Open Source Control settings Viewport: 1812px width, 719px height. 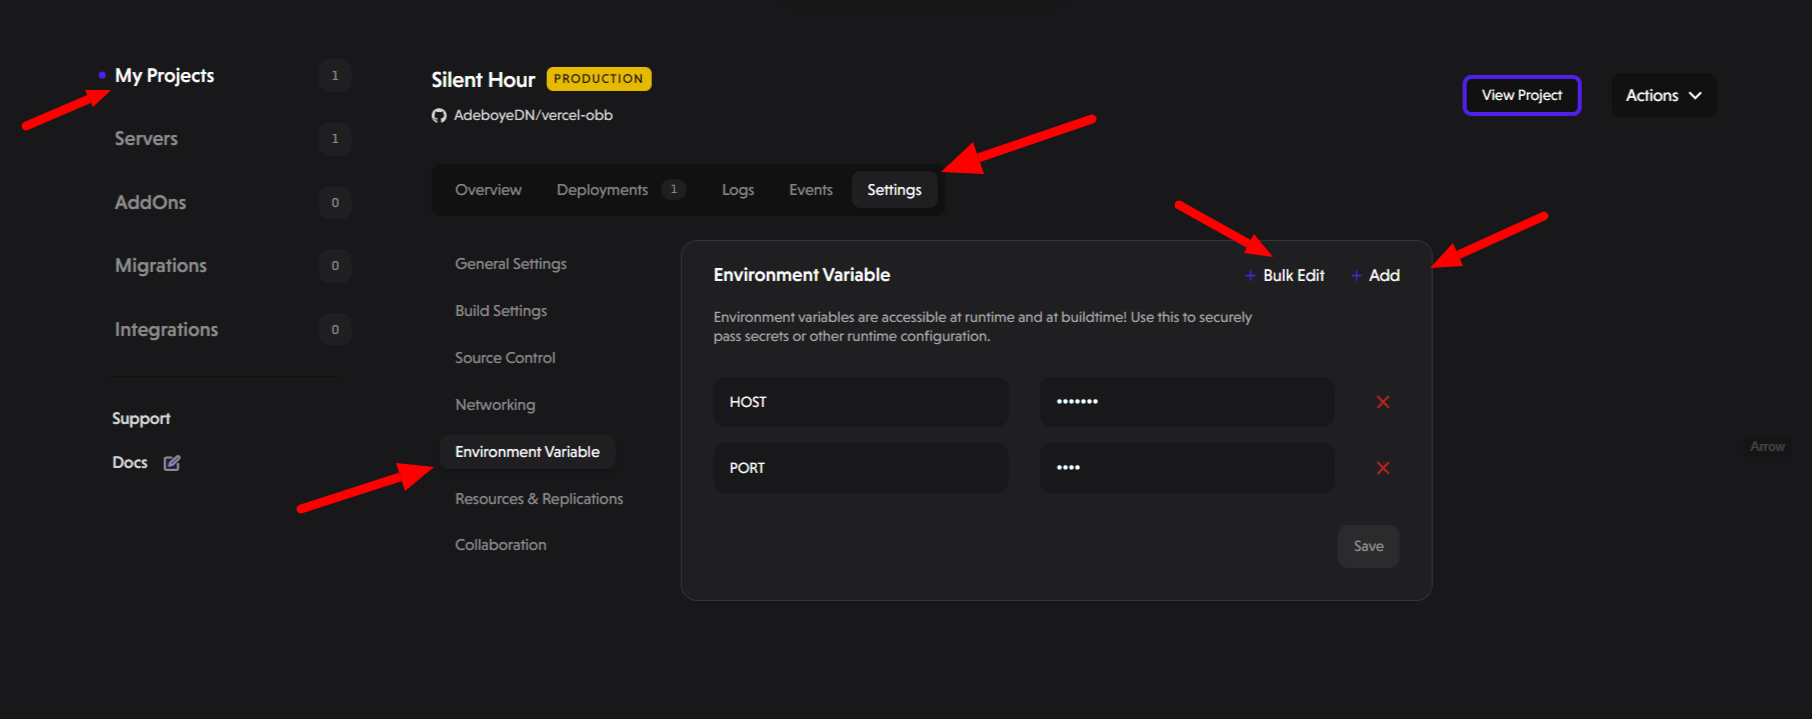(505, 358)
